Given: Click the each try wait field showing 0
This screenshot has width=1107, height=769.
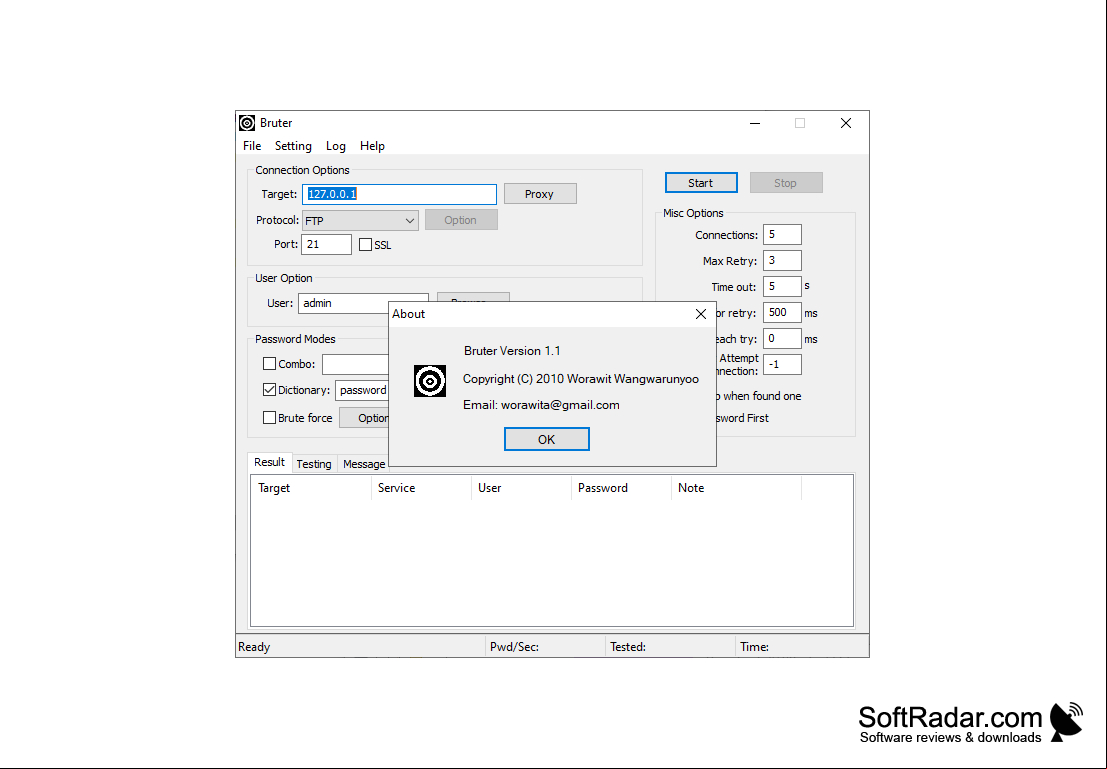Looking at the screenshot, I should pyautogui.click(x=782, y=339).
